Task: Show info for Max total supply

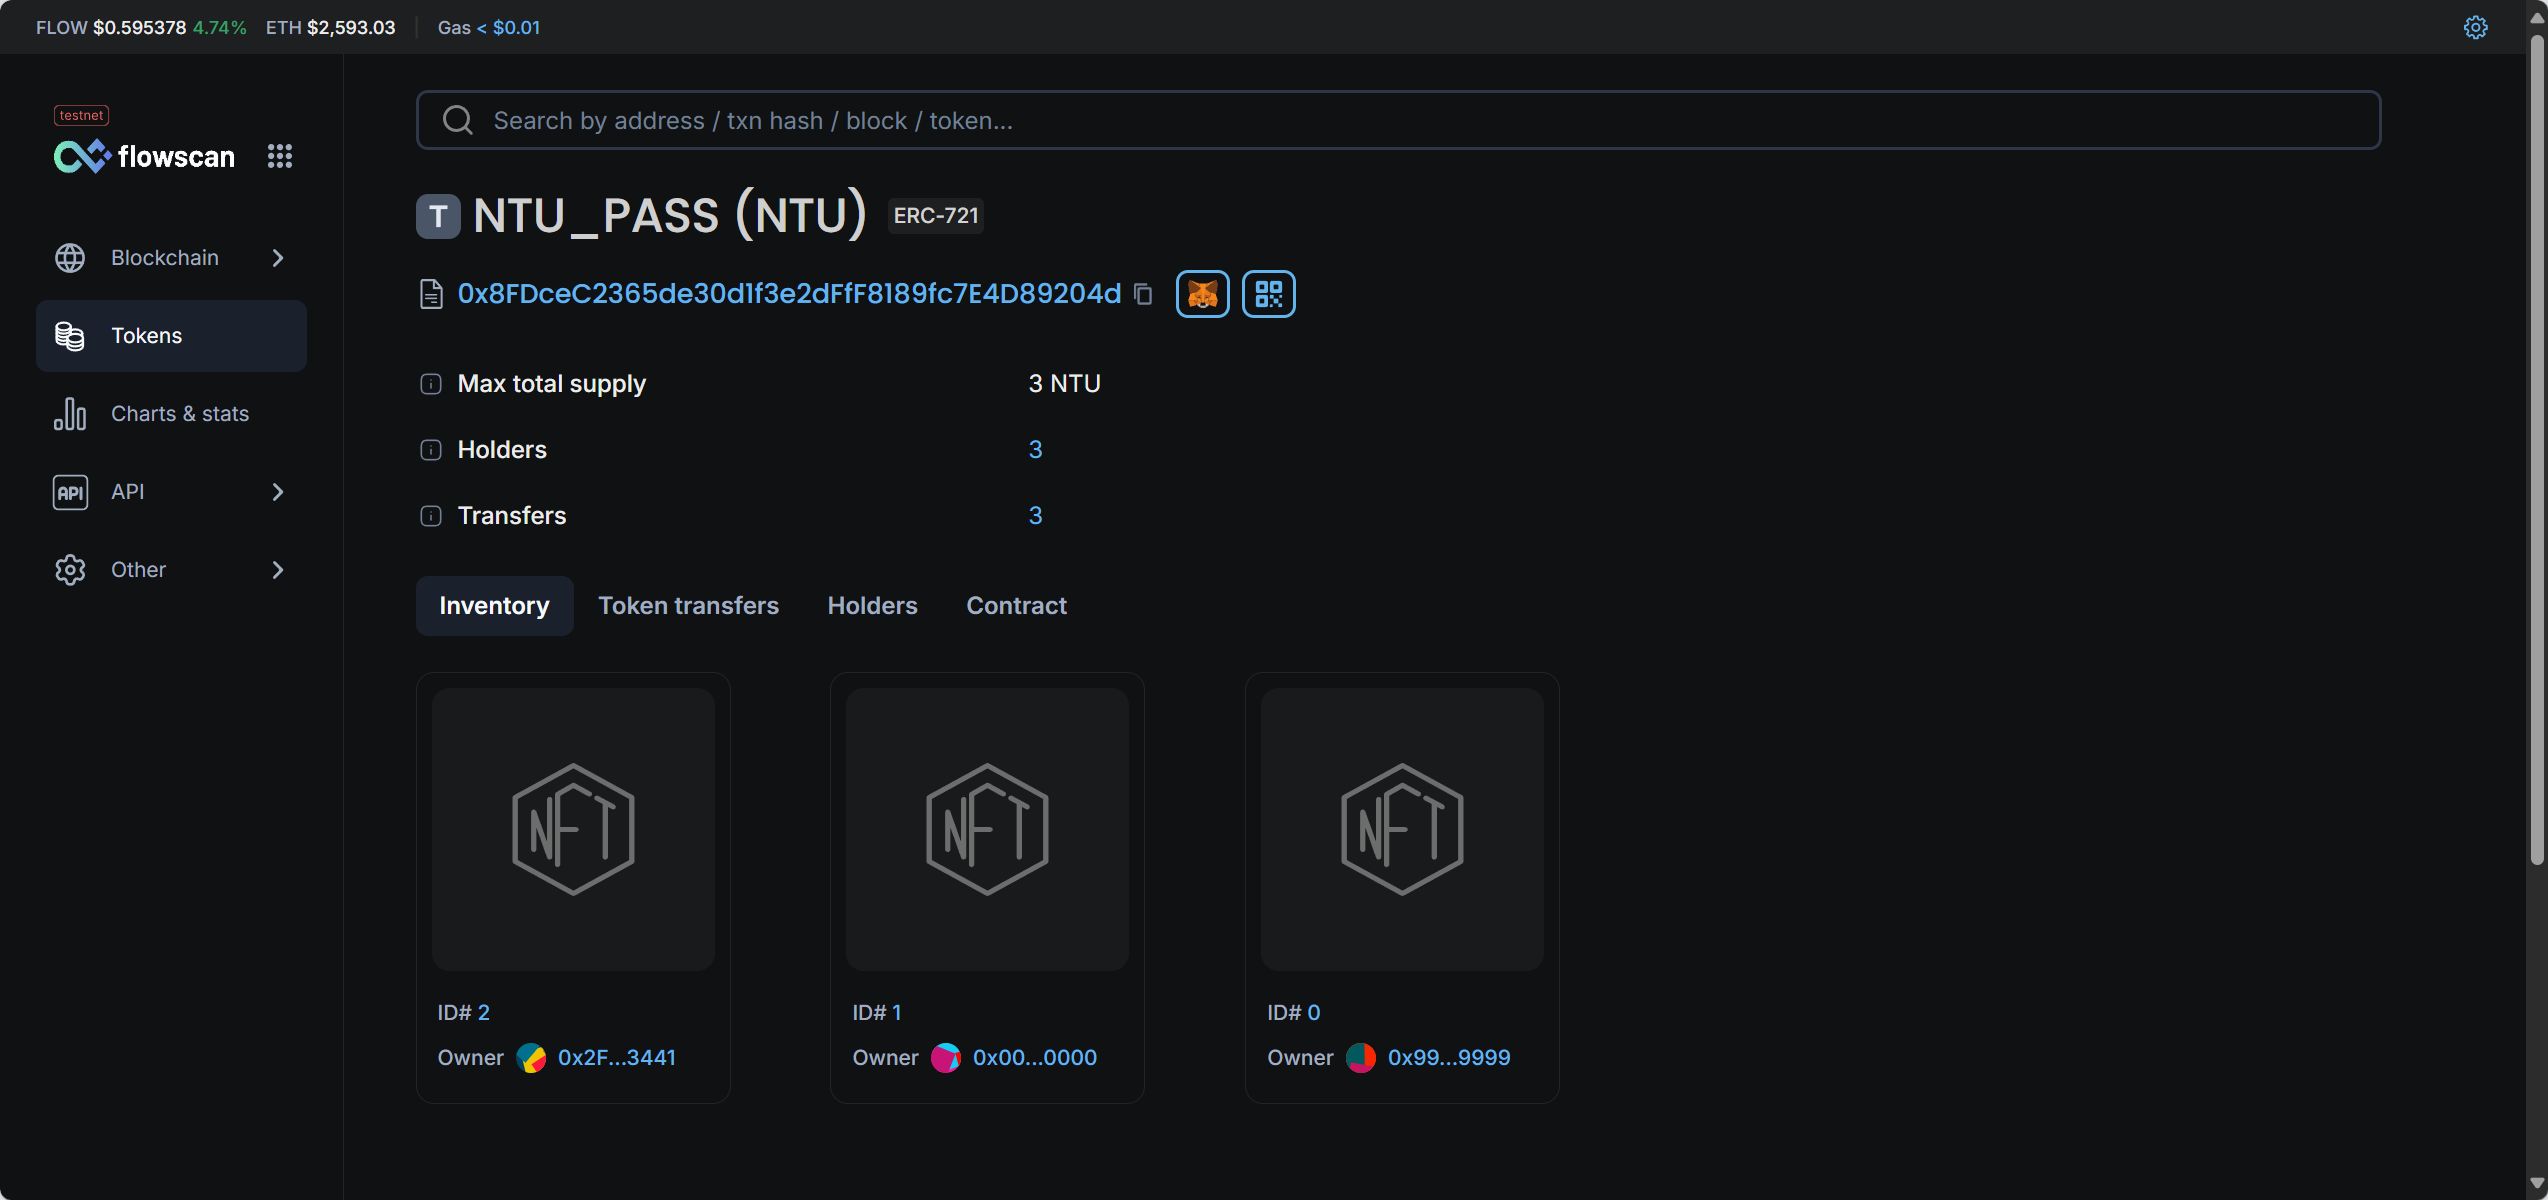Action: click(x=431, y=384)
